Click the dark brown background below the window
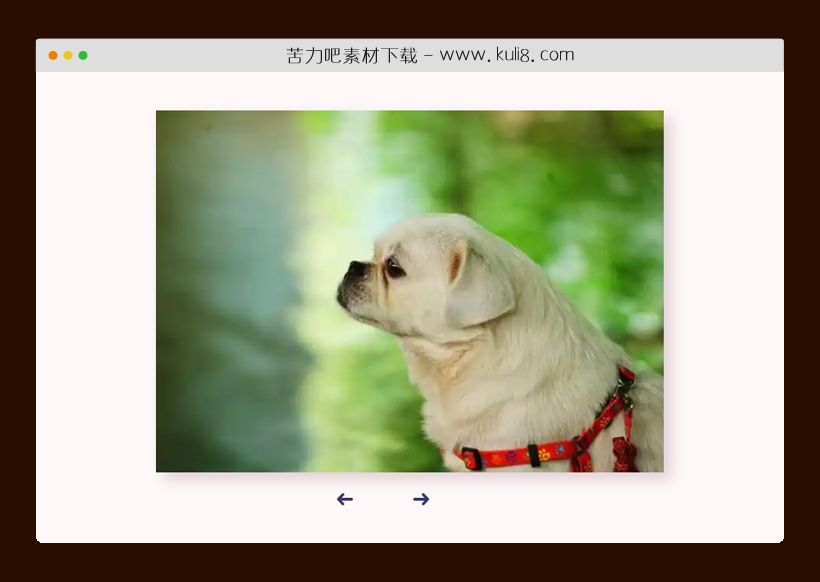This screenshot has width=820, height=582. point(410,563)
